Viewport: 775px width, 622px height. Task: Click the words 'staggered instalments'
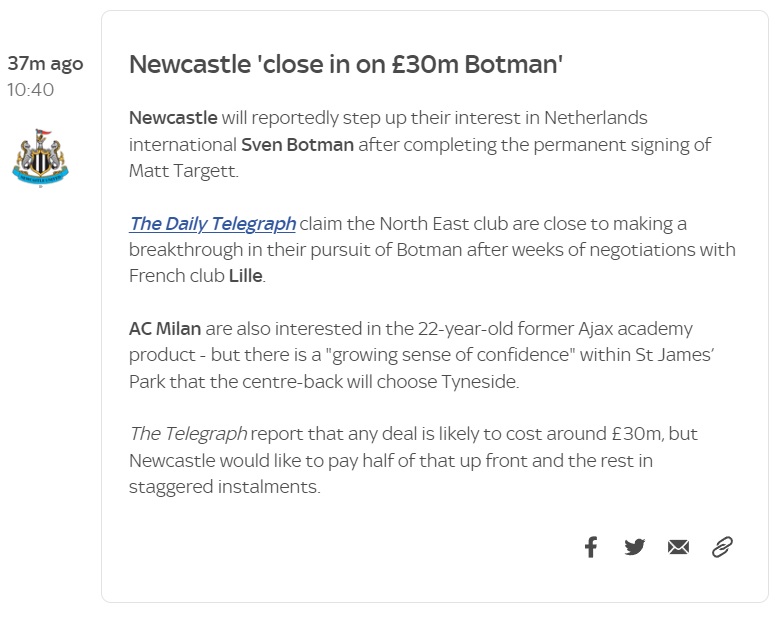pos(223,487)
